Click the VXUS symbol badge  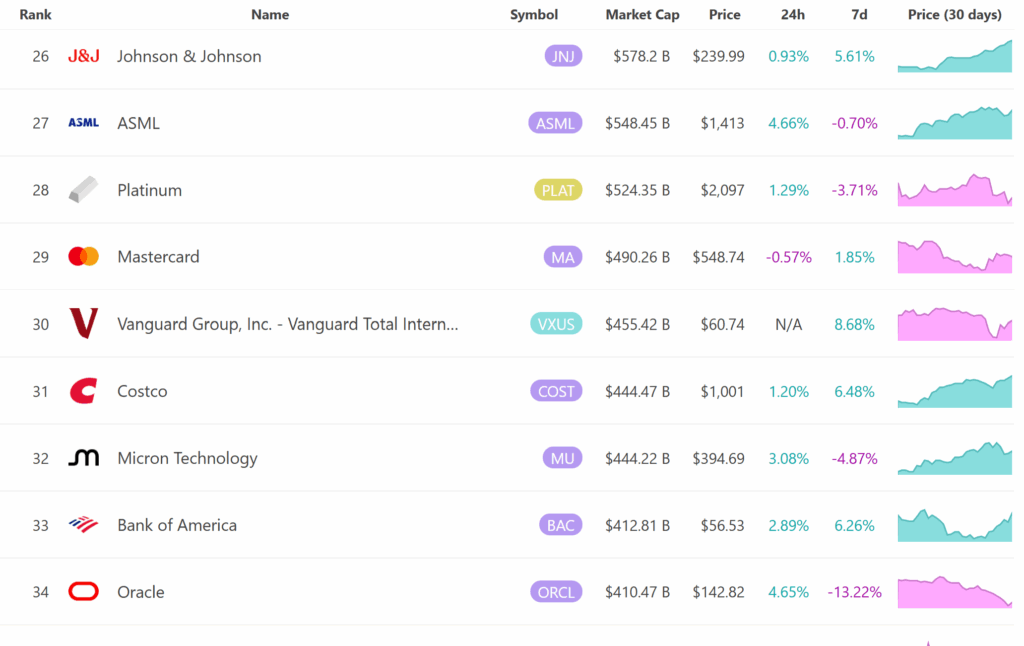(x=556, y=324)
